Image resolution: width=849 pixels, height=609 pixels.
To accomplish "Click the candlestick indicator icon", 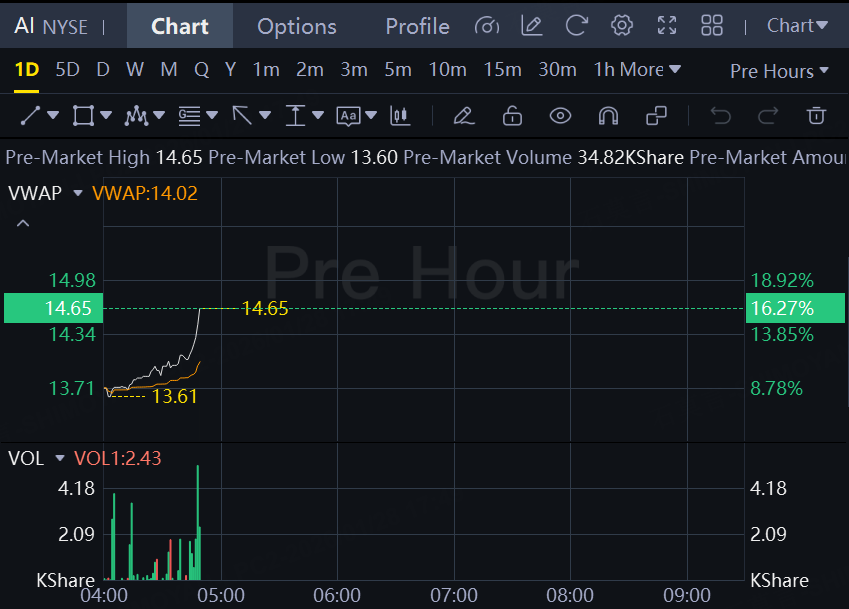I will click(x=400, y=116).
